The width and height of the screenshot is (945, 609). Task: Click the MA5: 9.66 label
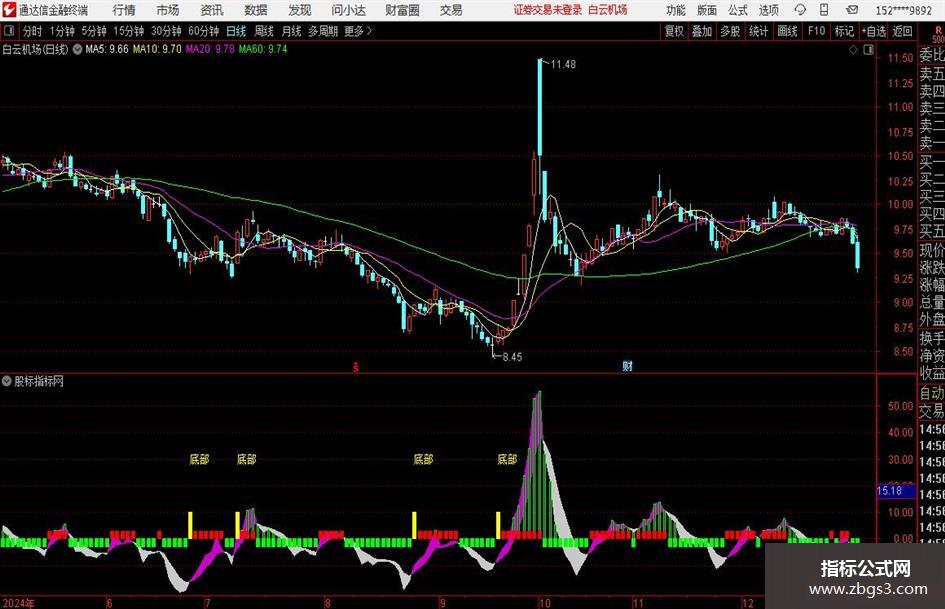[x=107, y=49]
